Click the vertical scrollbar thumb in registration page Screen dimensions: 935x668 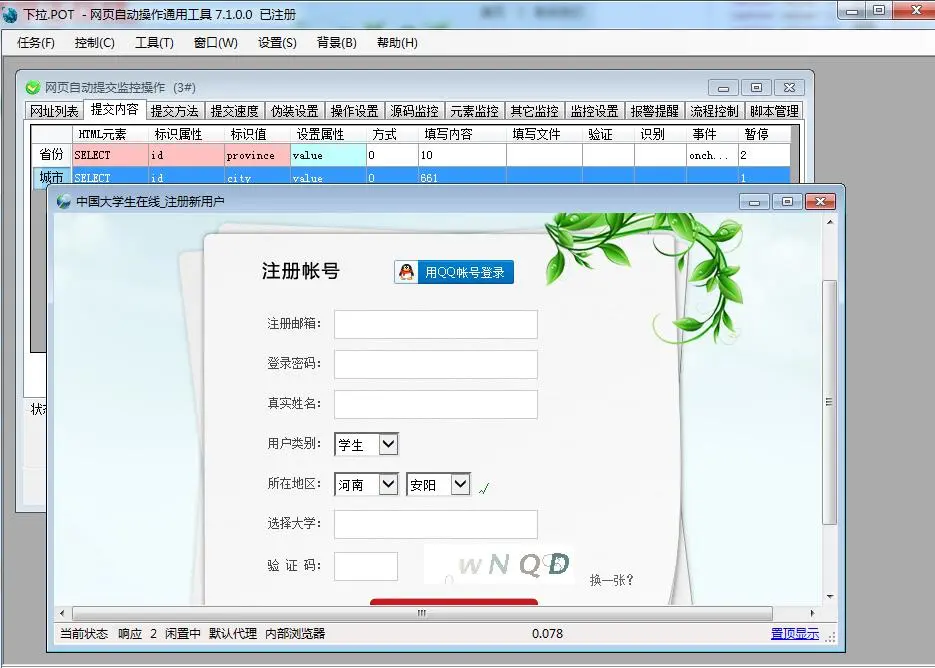(x=829, y=402)
